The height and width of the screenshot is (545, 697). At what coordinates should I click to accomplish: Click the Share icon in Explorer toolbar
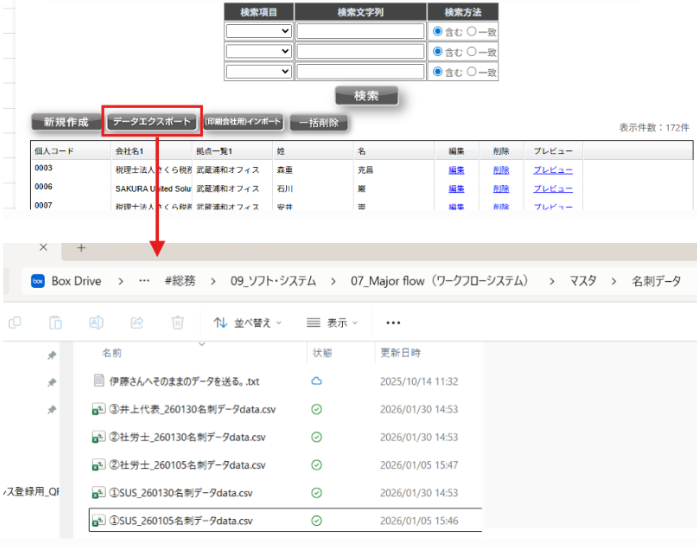(137, 323)
